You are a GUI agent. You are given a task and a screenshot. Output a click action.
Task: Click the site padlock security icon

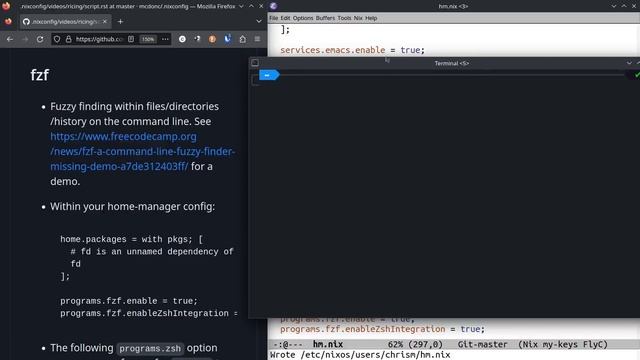pyautogui.click(x=68, y=39)
